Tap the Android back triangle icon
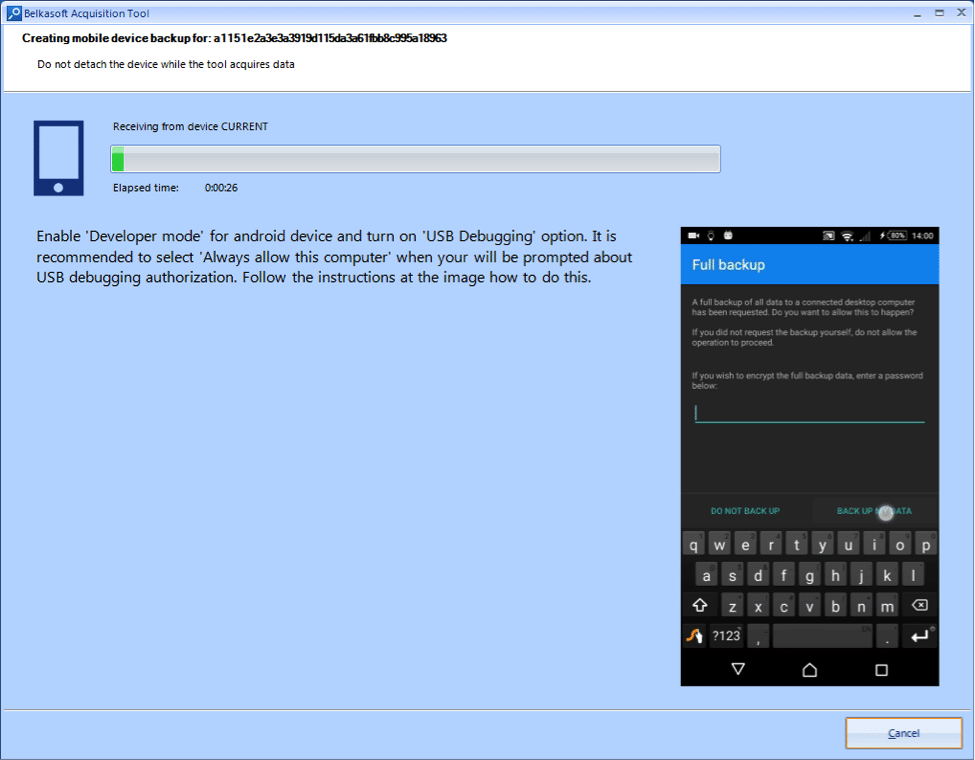The height and width of the screenshot is (760, 975). tap(738, 669)
